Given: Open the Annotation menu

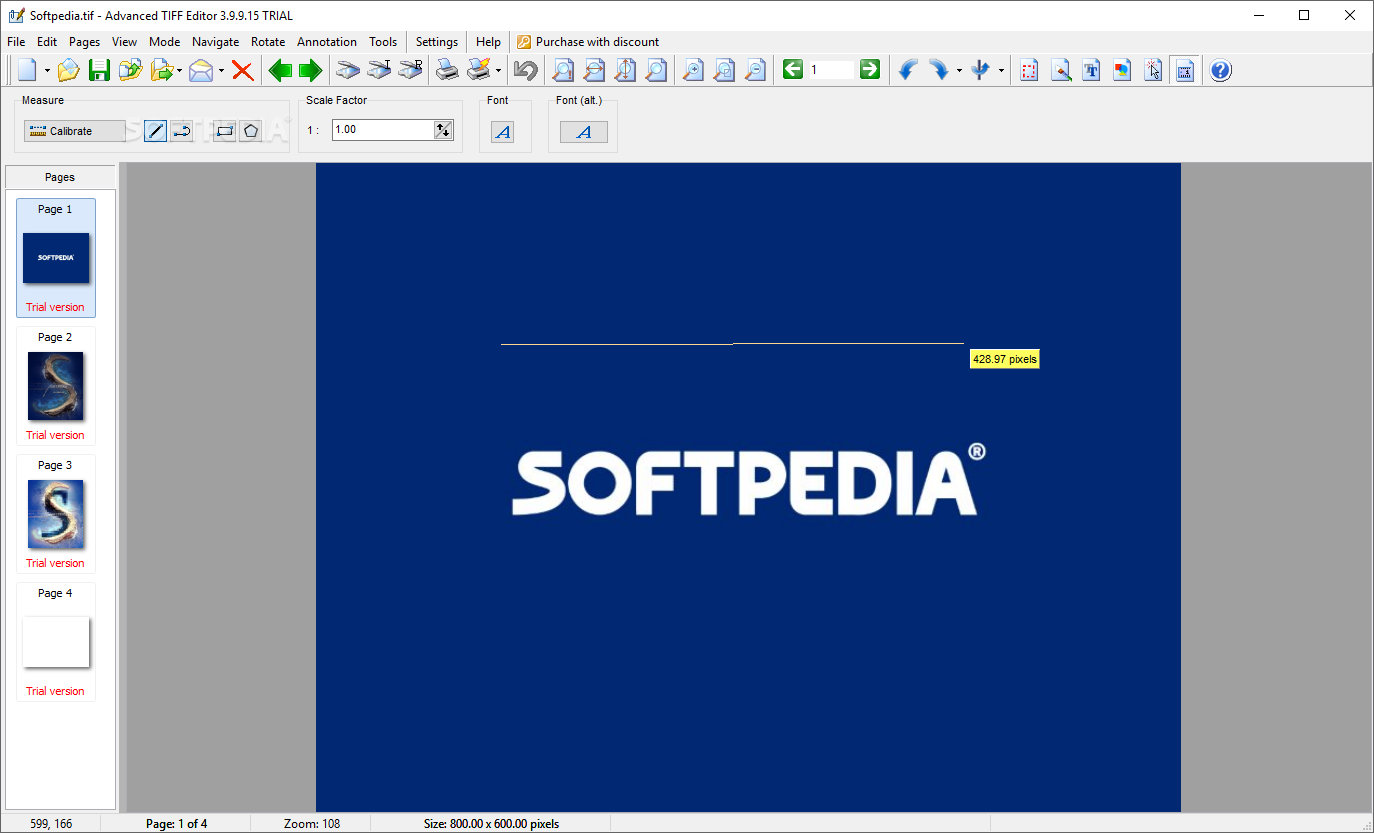Looking at the screenshot, I should (x=327, y=42).
